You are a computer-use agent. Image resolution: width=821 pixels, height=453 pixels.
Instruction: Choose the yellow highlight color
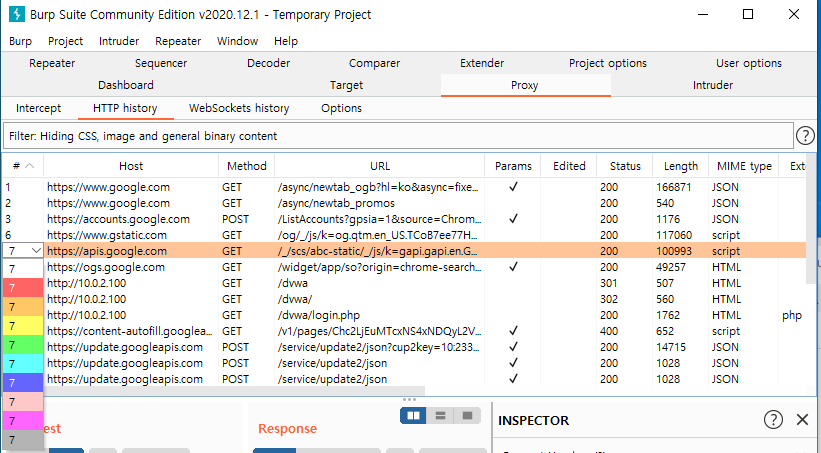pos(23,326)
